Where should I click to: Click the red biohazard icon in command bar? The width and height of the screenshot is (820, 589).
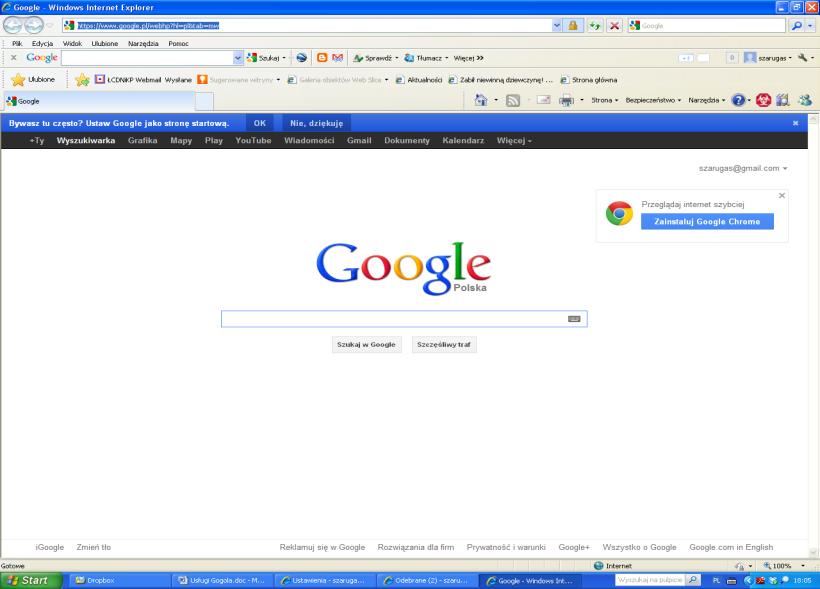764,100
